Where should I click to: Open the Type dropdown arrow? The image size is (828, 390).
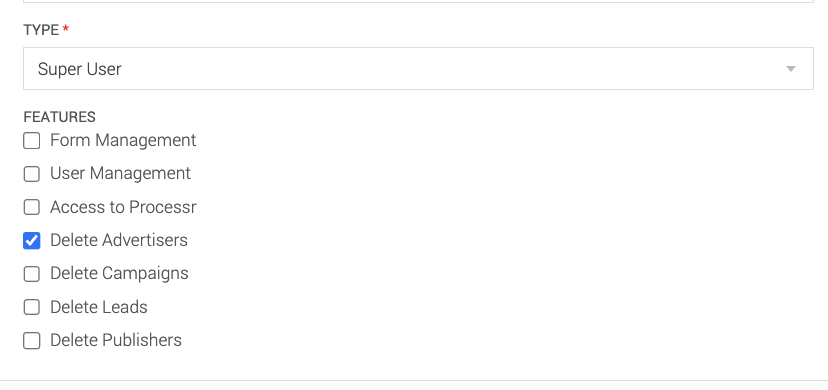(791, 69)
